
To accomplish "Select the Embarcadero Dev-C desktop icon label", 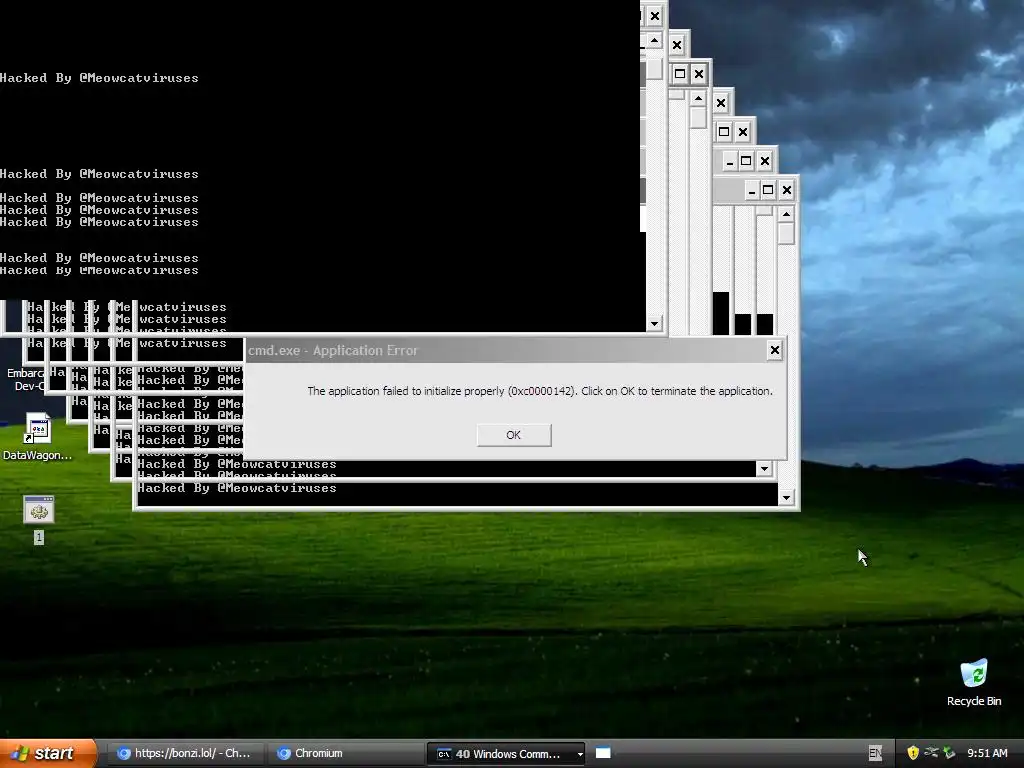I will [24, 379].
